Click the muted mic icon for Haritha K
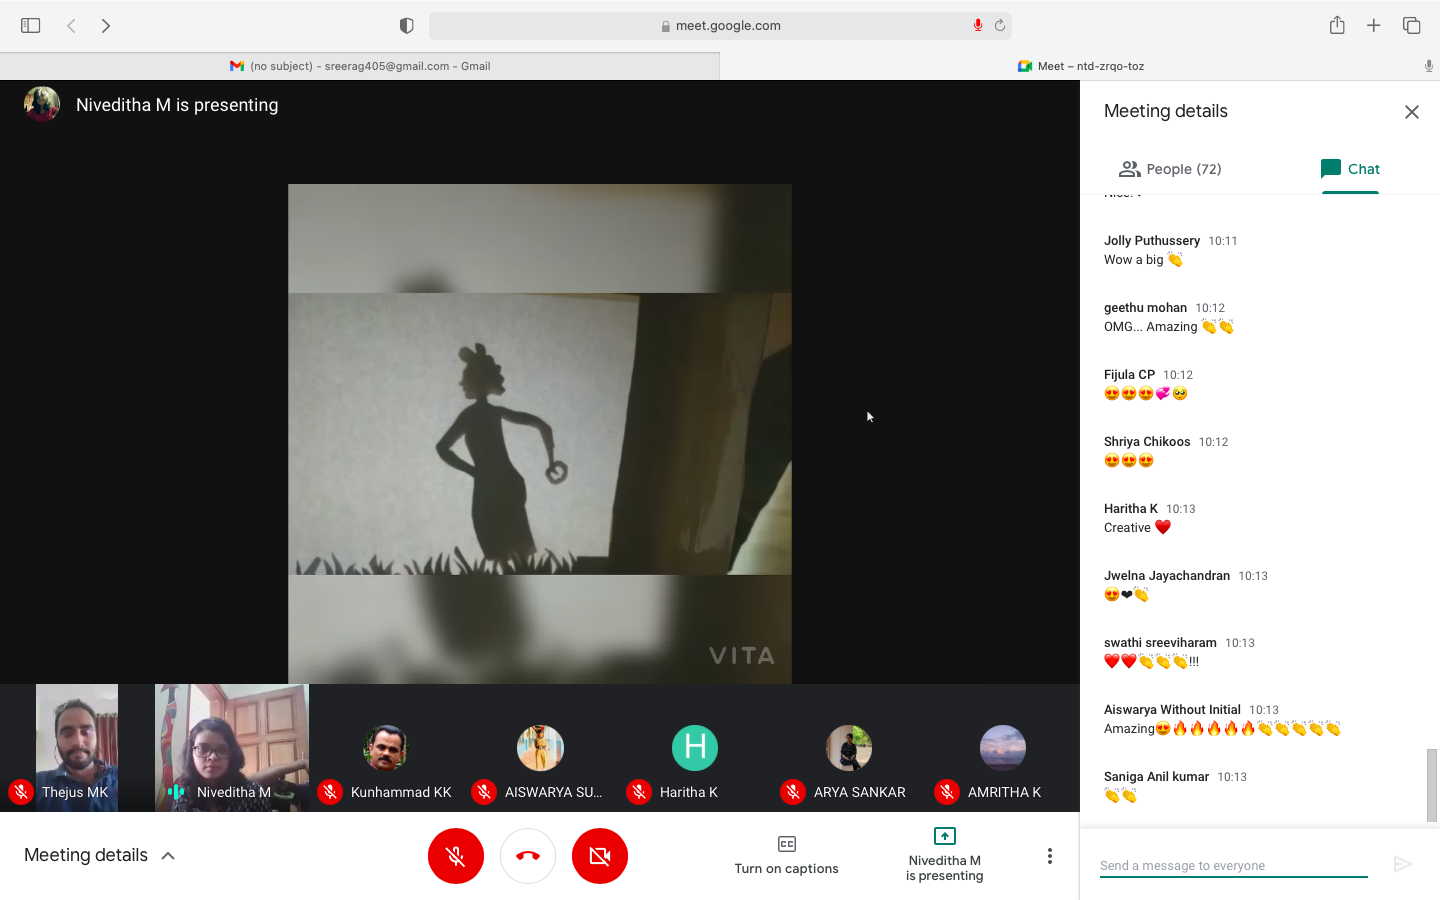The width and height of the screenshot is (1440, 900). click(639, 792)
